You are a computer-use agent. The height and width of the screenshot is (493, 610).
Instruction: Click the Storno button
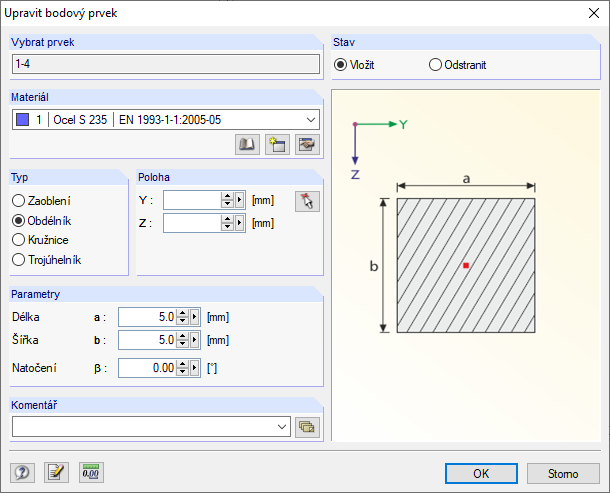click(x=563, y=474)
